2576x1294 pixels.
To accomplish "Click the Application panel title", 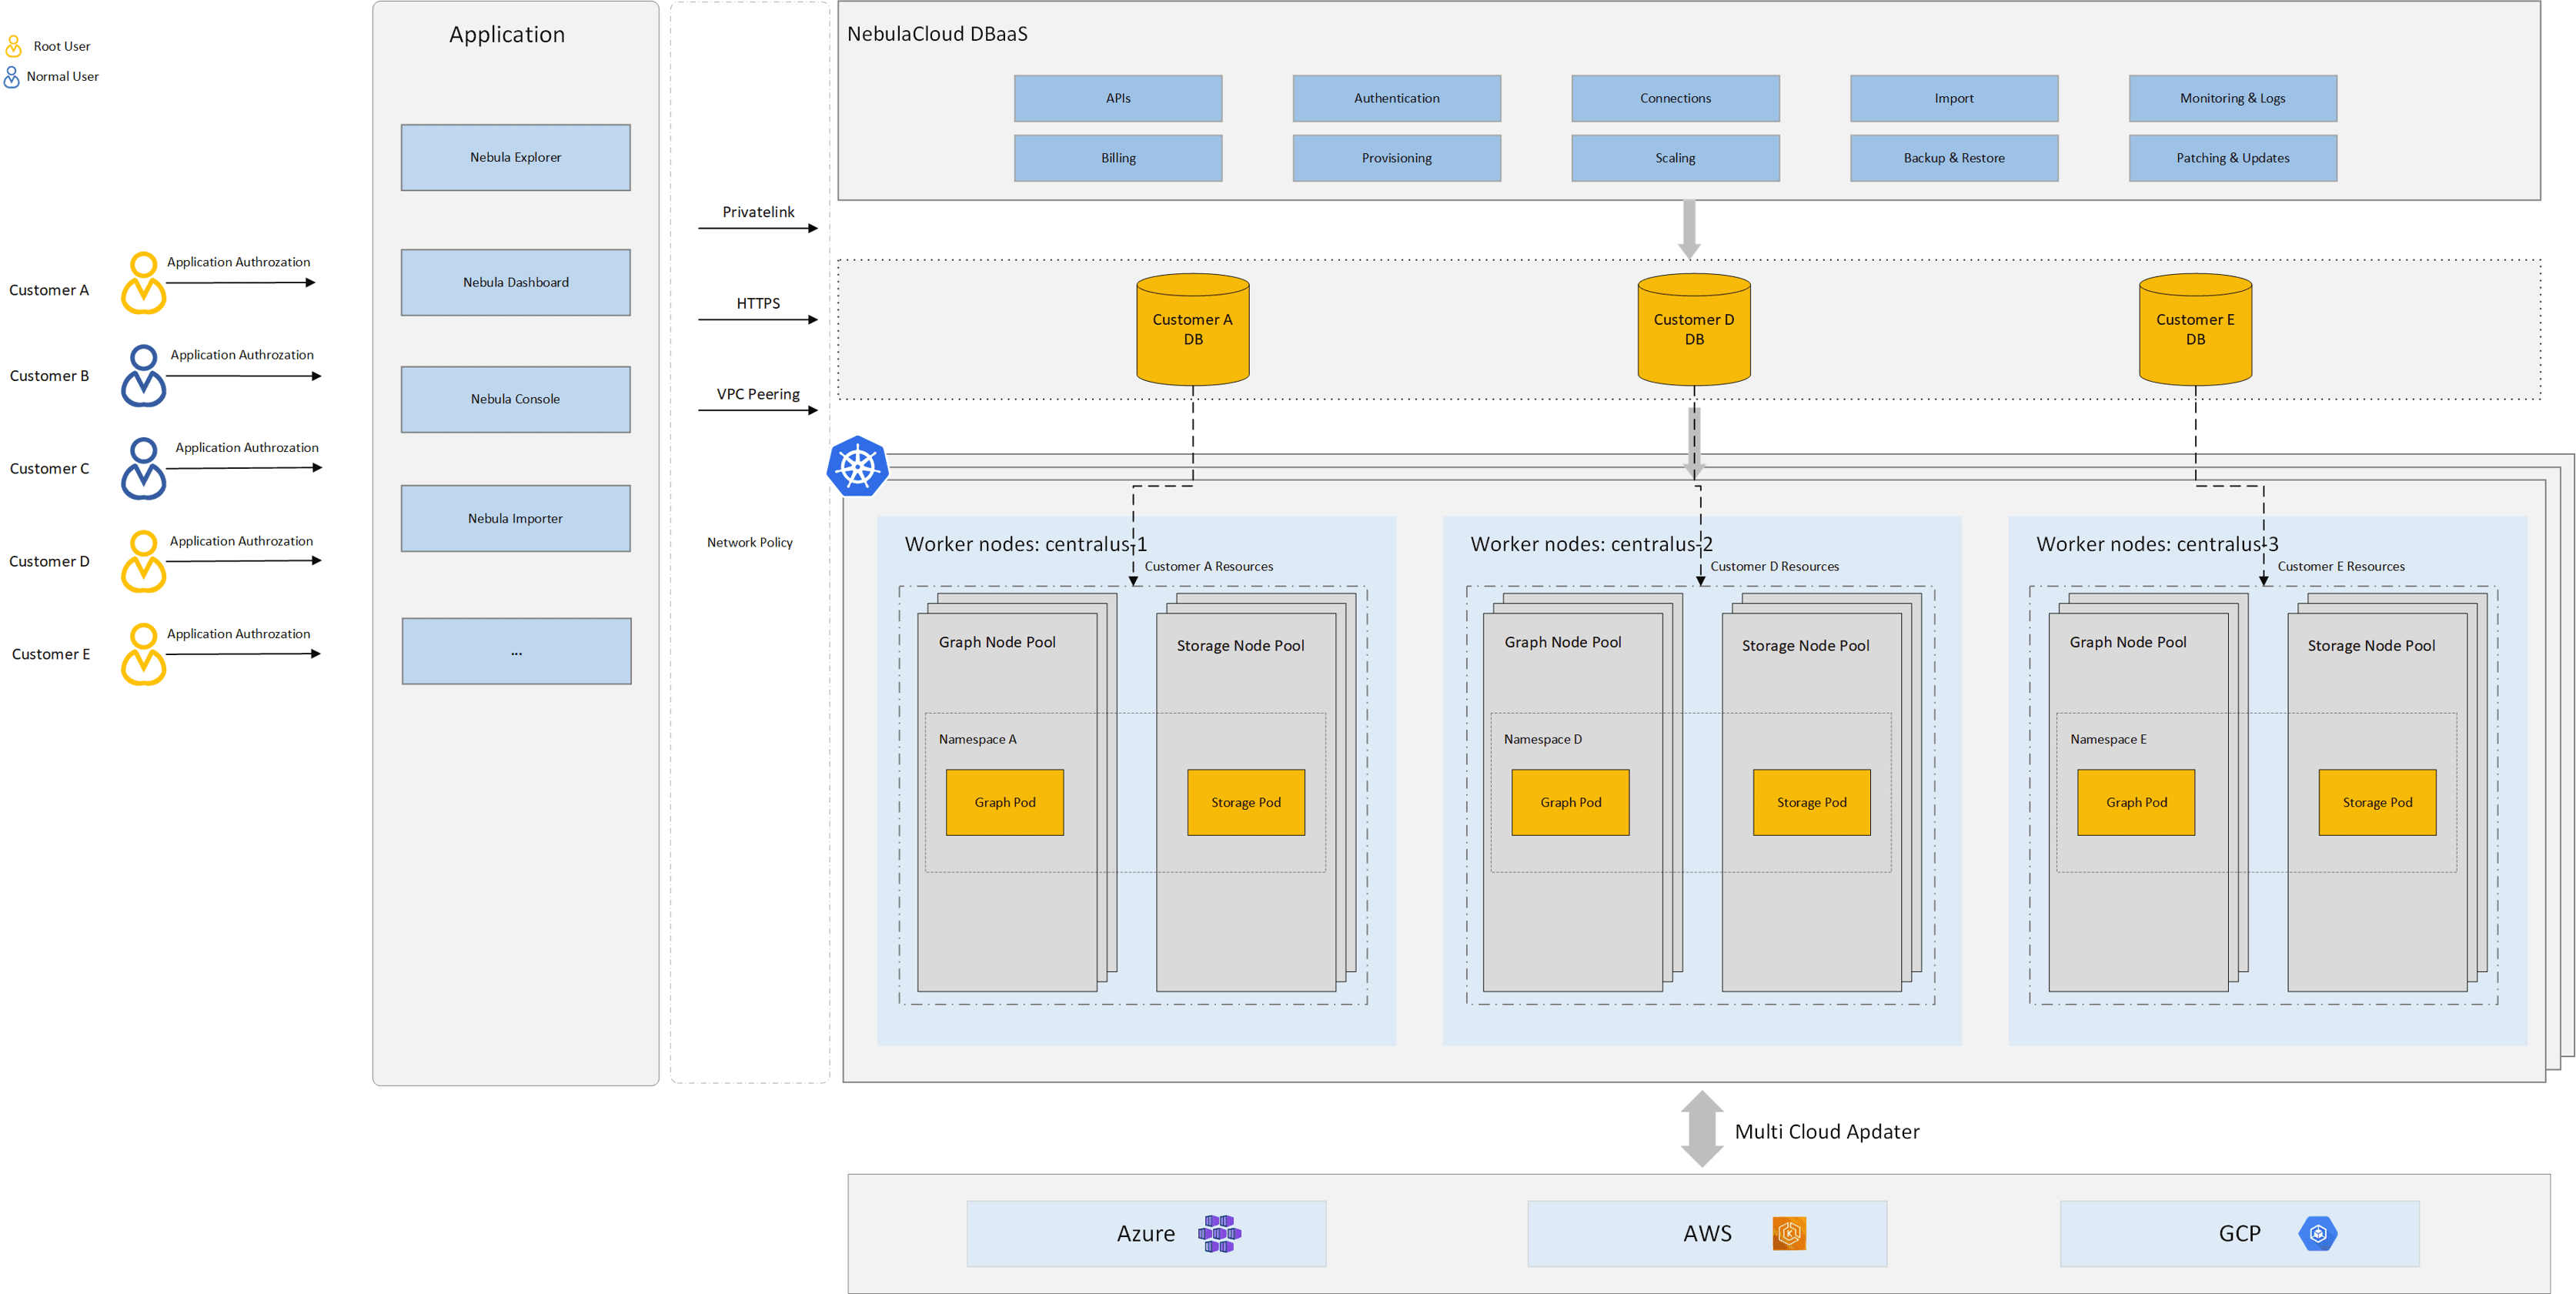I will 507,35.
